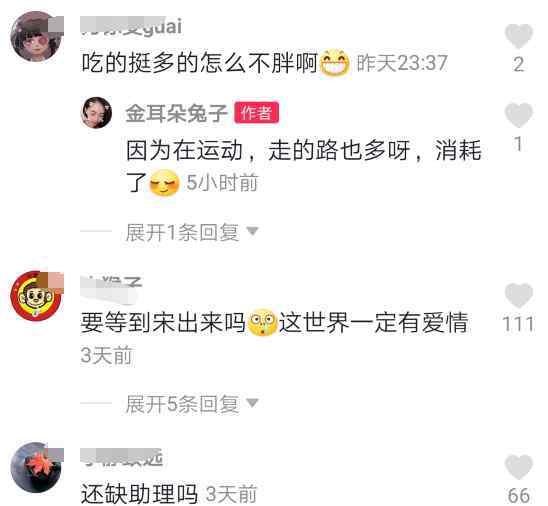The width and height of the screenshot is (548, 506).
Task: Tap the 作者 badge
Action: [x=257, y=113]
